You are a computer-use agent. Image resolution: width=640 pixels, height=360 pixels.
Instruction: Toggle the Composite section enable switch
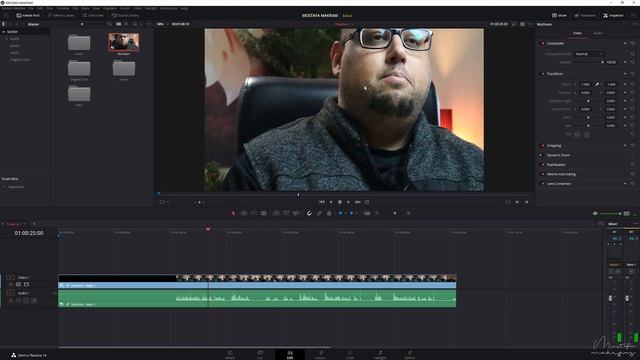click(542, 43)
